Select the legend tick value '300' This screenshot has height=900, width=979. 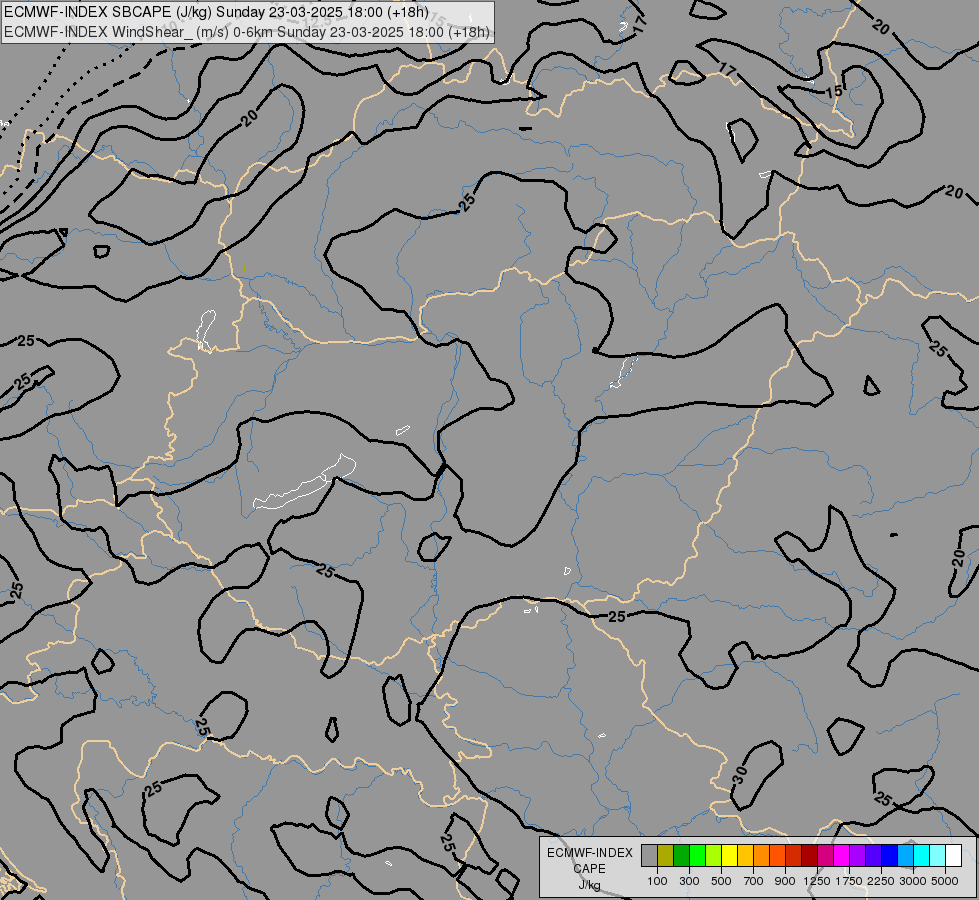pyautogui.click(x=689, y=881)
